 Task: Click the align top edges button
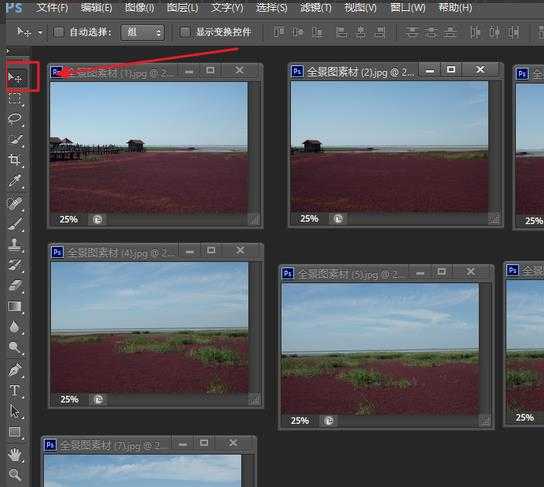coord(279,33)
